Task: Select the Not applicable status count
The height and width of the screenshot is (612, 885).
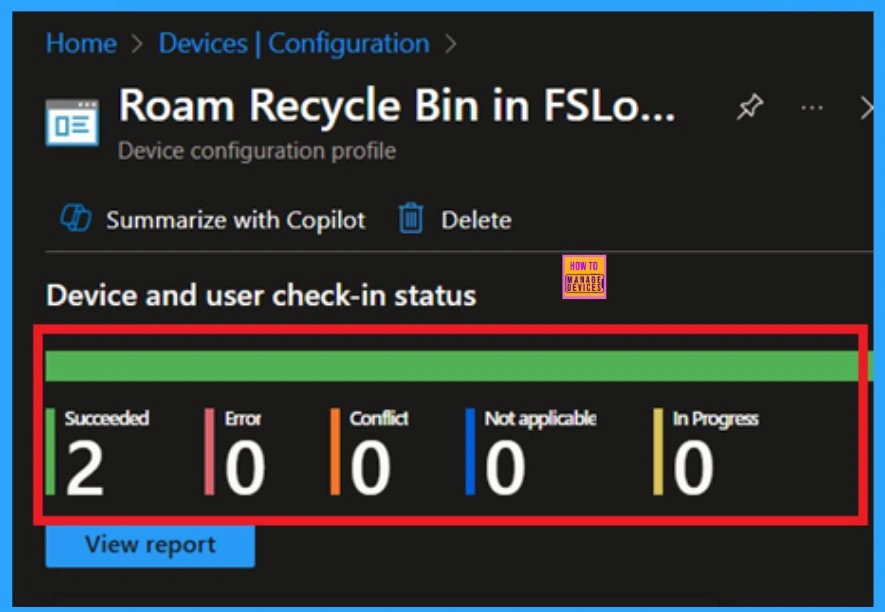Action: [505, 469]
